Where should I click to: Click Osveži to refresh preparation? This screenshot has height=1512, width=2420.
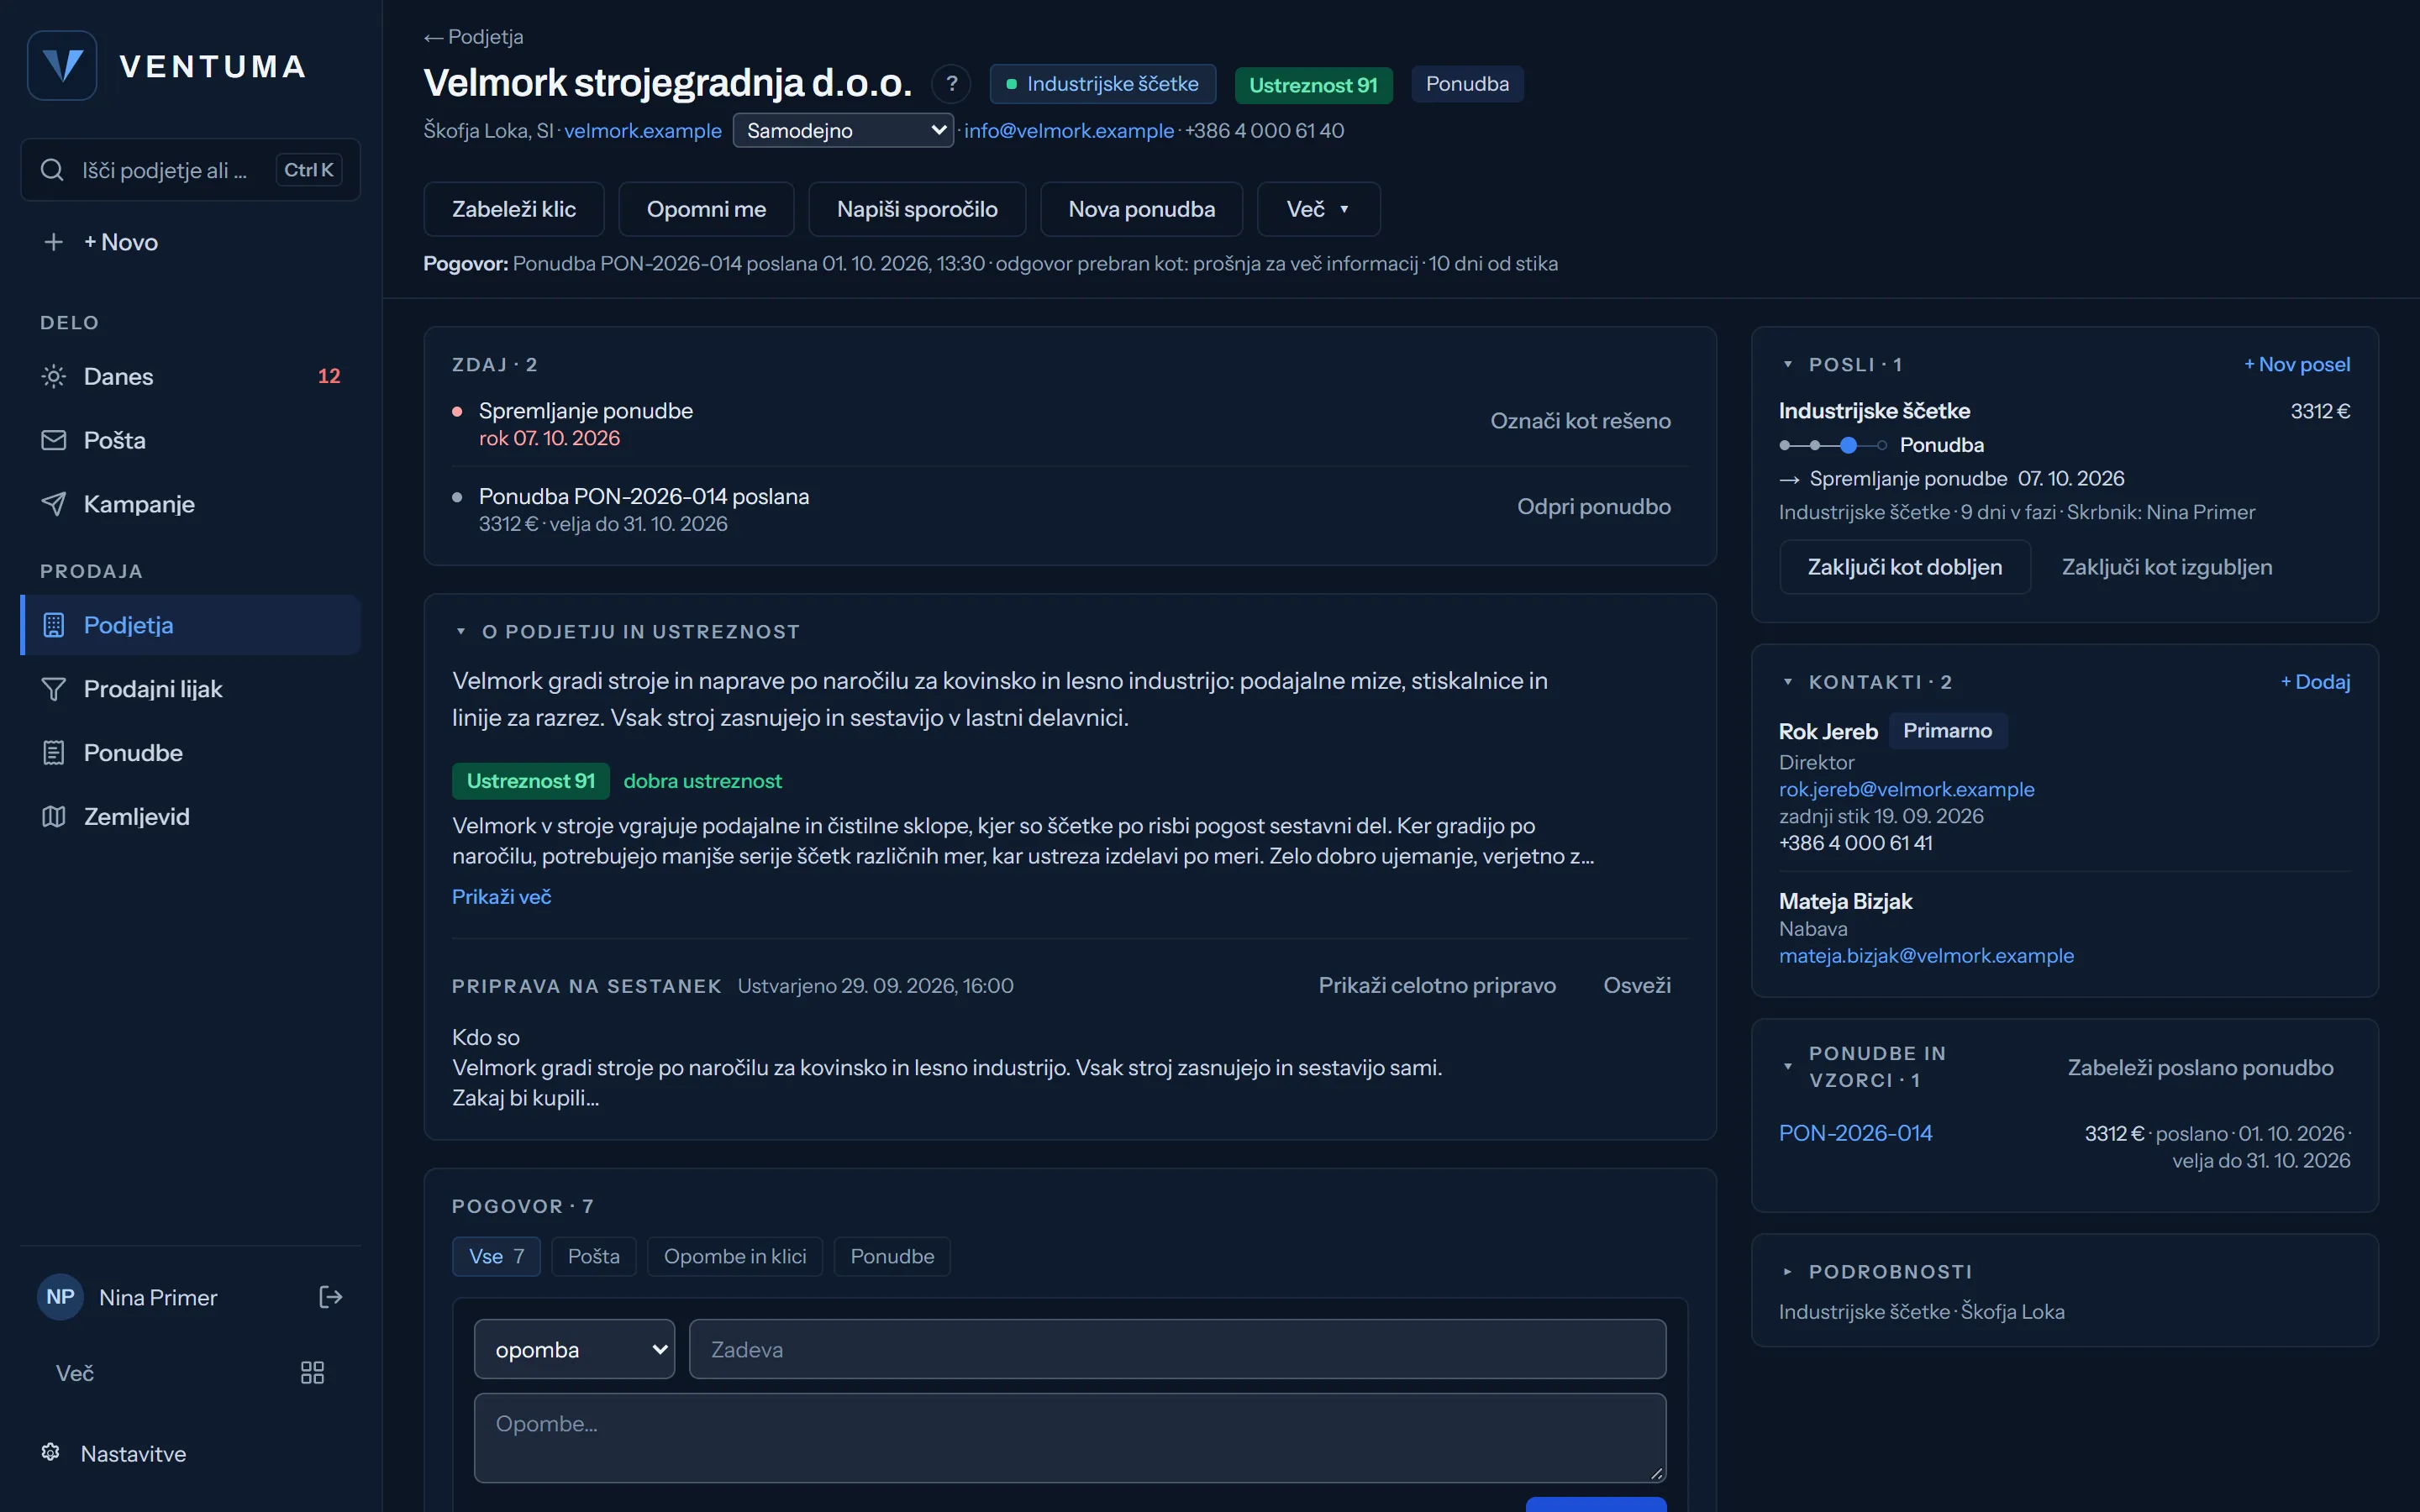pyautogui.click(x=1637, y=985)
